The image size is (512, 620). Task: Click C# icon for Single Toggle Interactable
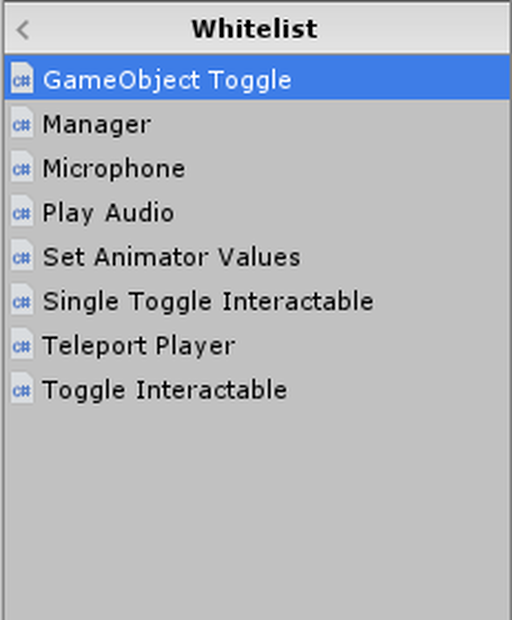click(x=22, y=300)
